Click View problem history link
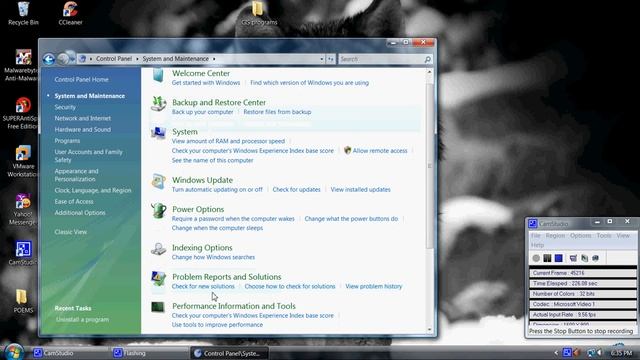Viewport: 640px width, 360px height. 373,287
